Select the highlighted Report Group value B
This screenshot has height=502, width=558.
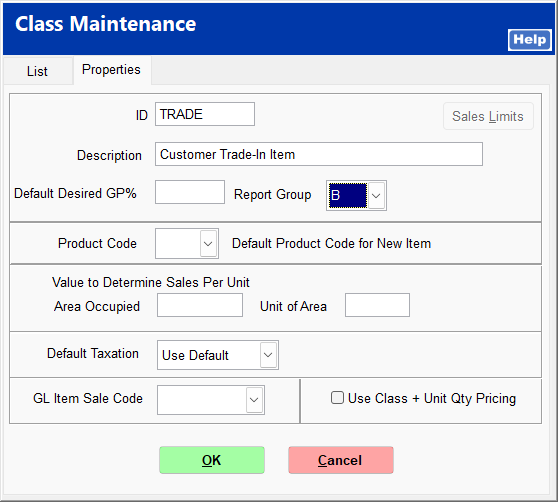click(x=348, y=196)
